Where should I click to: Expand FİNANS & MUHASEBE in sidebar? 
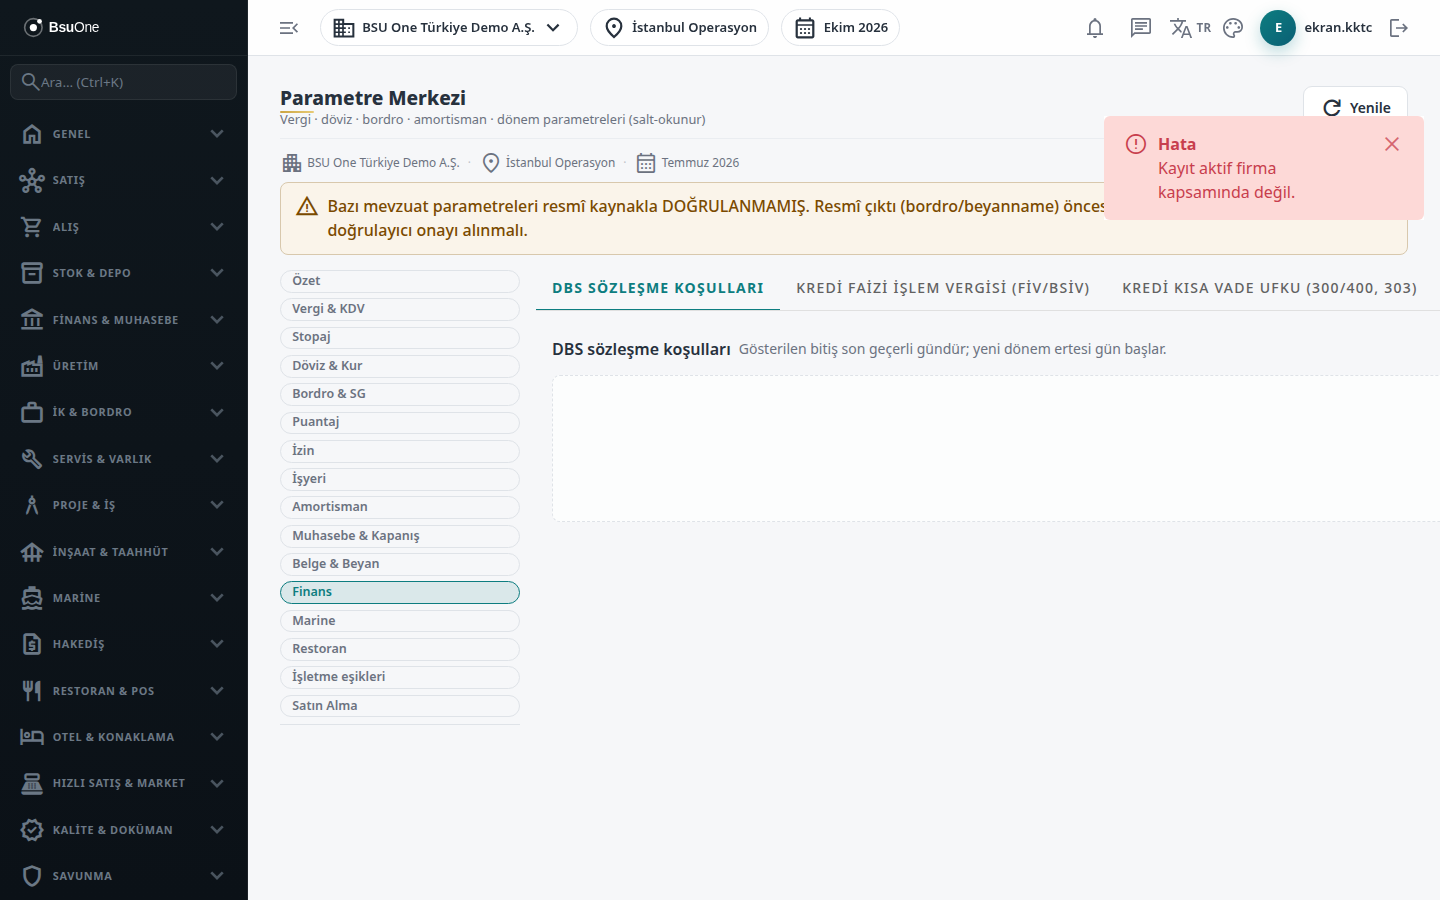click(124, 320)
